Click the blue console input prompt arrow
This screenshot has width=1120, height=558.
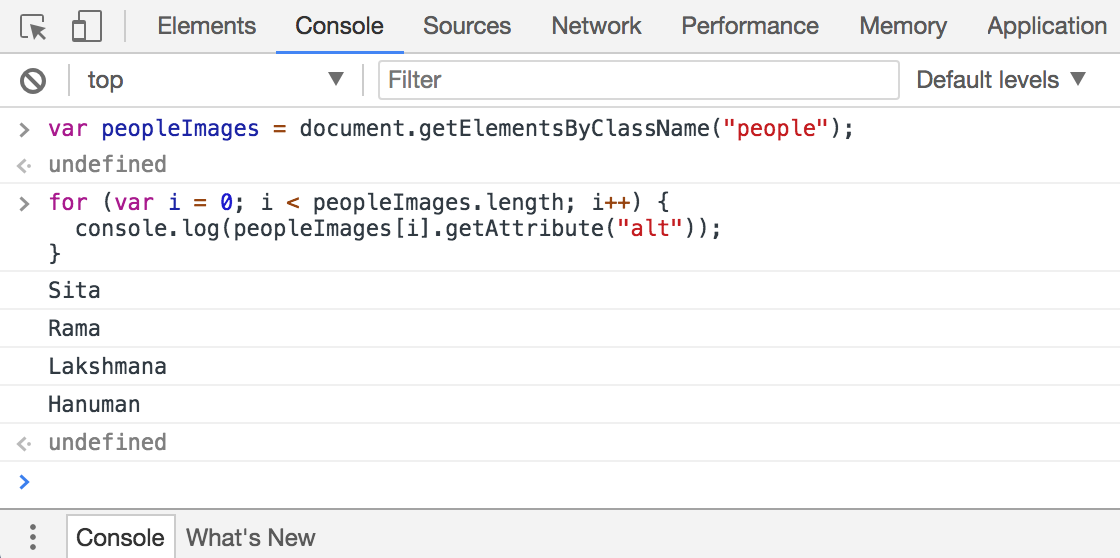tap(25, 482)
